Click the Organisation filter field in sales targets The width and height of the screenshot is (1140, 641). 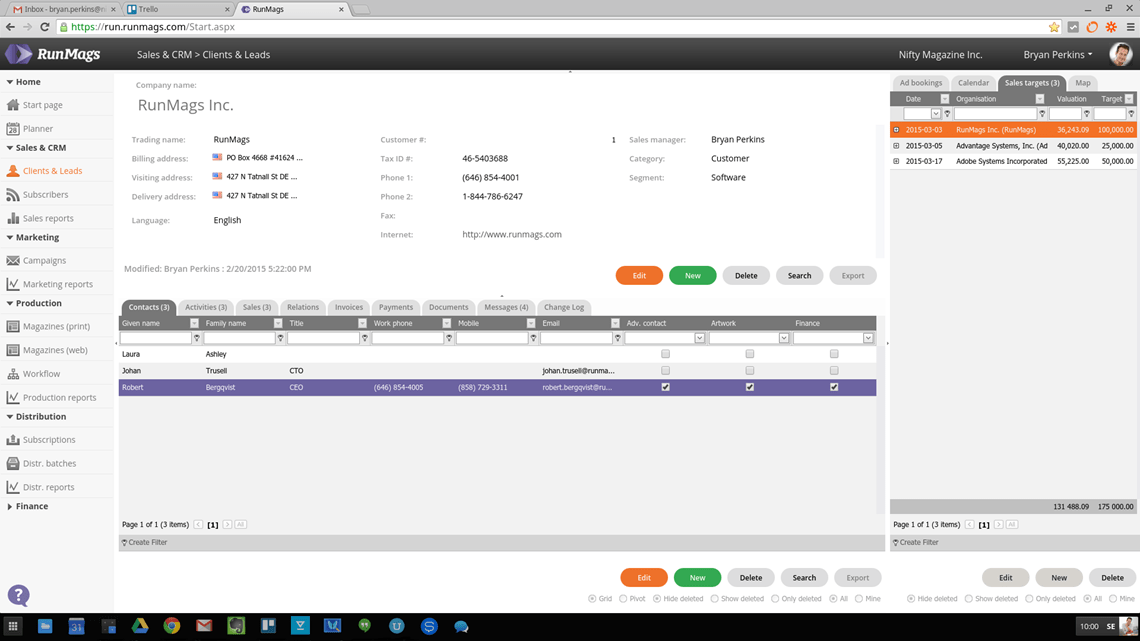[x=995, y=113]
